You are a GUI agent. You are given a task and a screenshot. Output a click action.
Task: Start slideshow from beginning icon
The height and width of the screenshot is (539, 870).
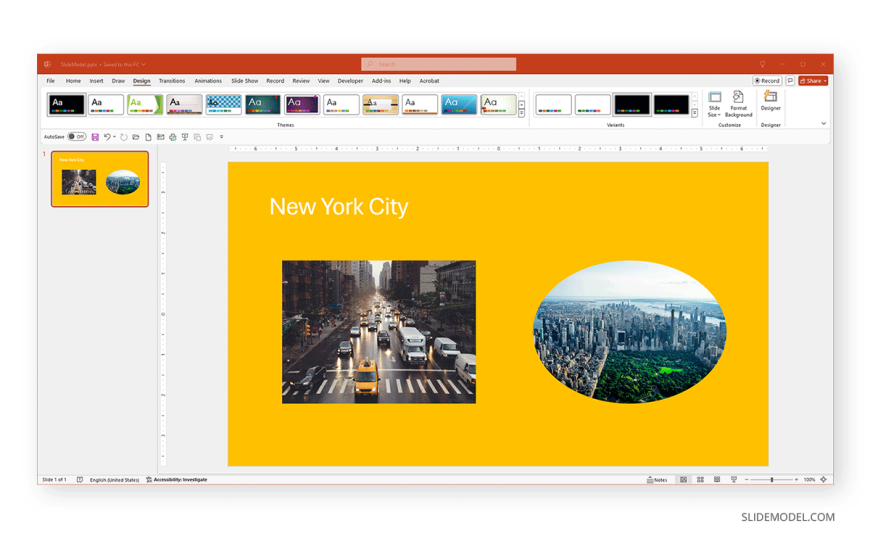coord(185,137)
